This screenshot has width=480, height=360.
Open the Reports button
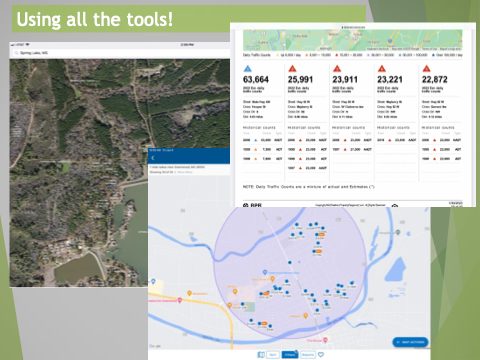coord(308,355)
